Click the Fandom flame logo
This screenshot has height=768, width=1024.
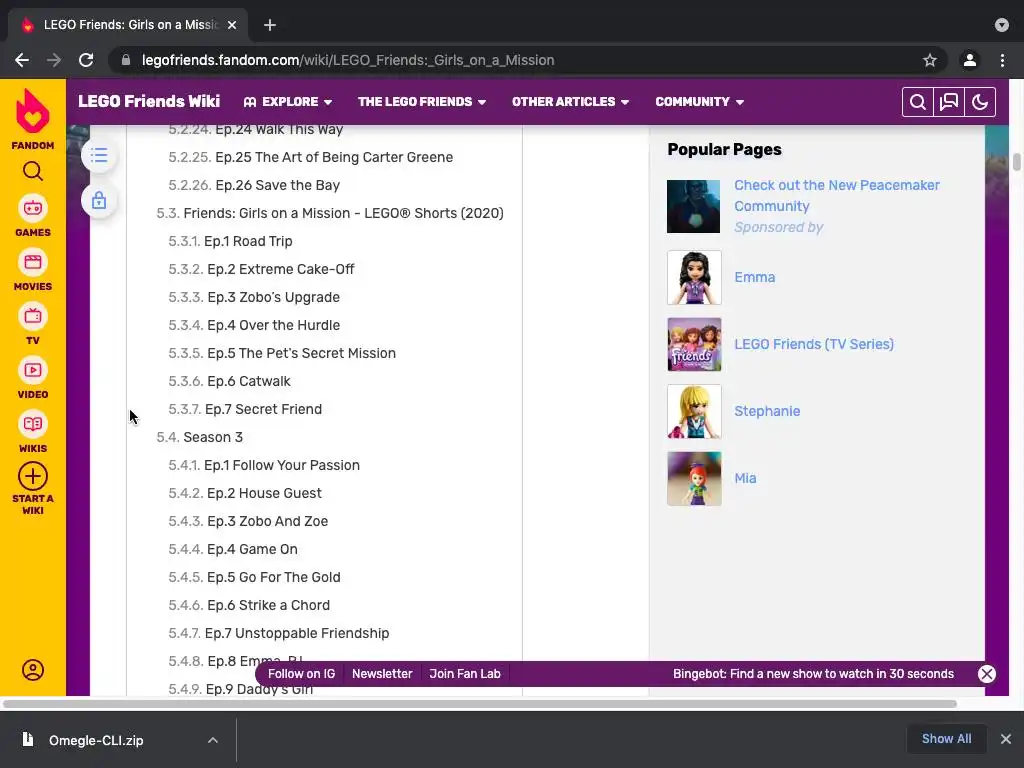point(33,111)
